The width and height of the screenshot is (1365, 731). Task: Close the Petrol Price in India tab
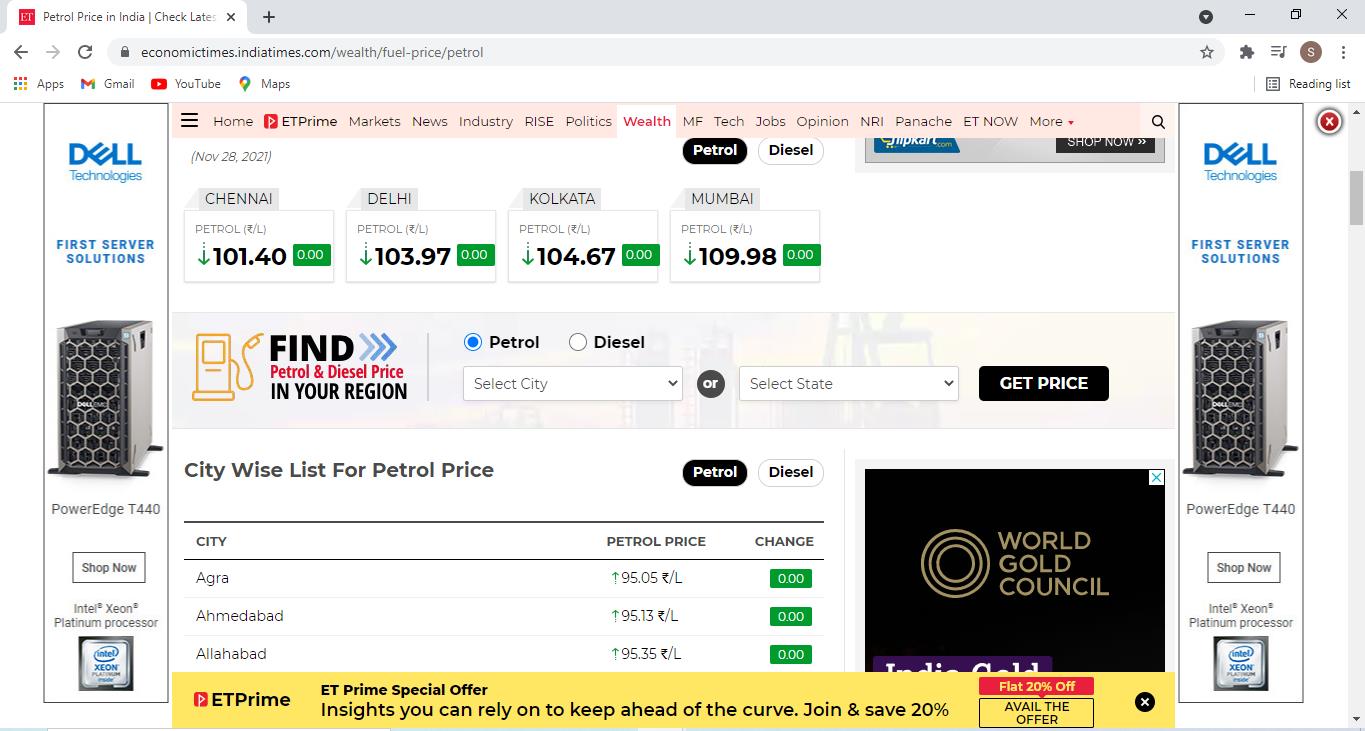tap(232, 17)
